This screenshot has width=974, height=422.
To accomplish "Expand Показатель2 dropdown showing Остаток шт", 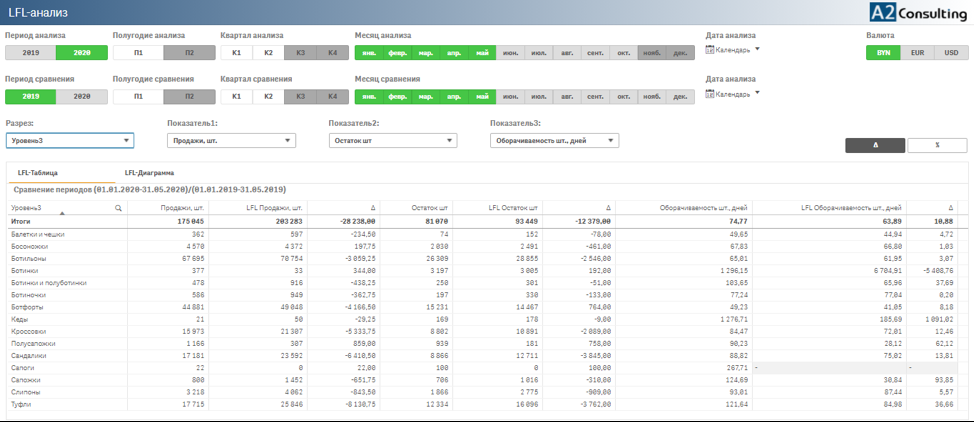I will pos(393,140).
